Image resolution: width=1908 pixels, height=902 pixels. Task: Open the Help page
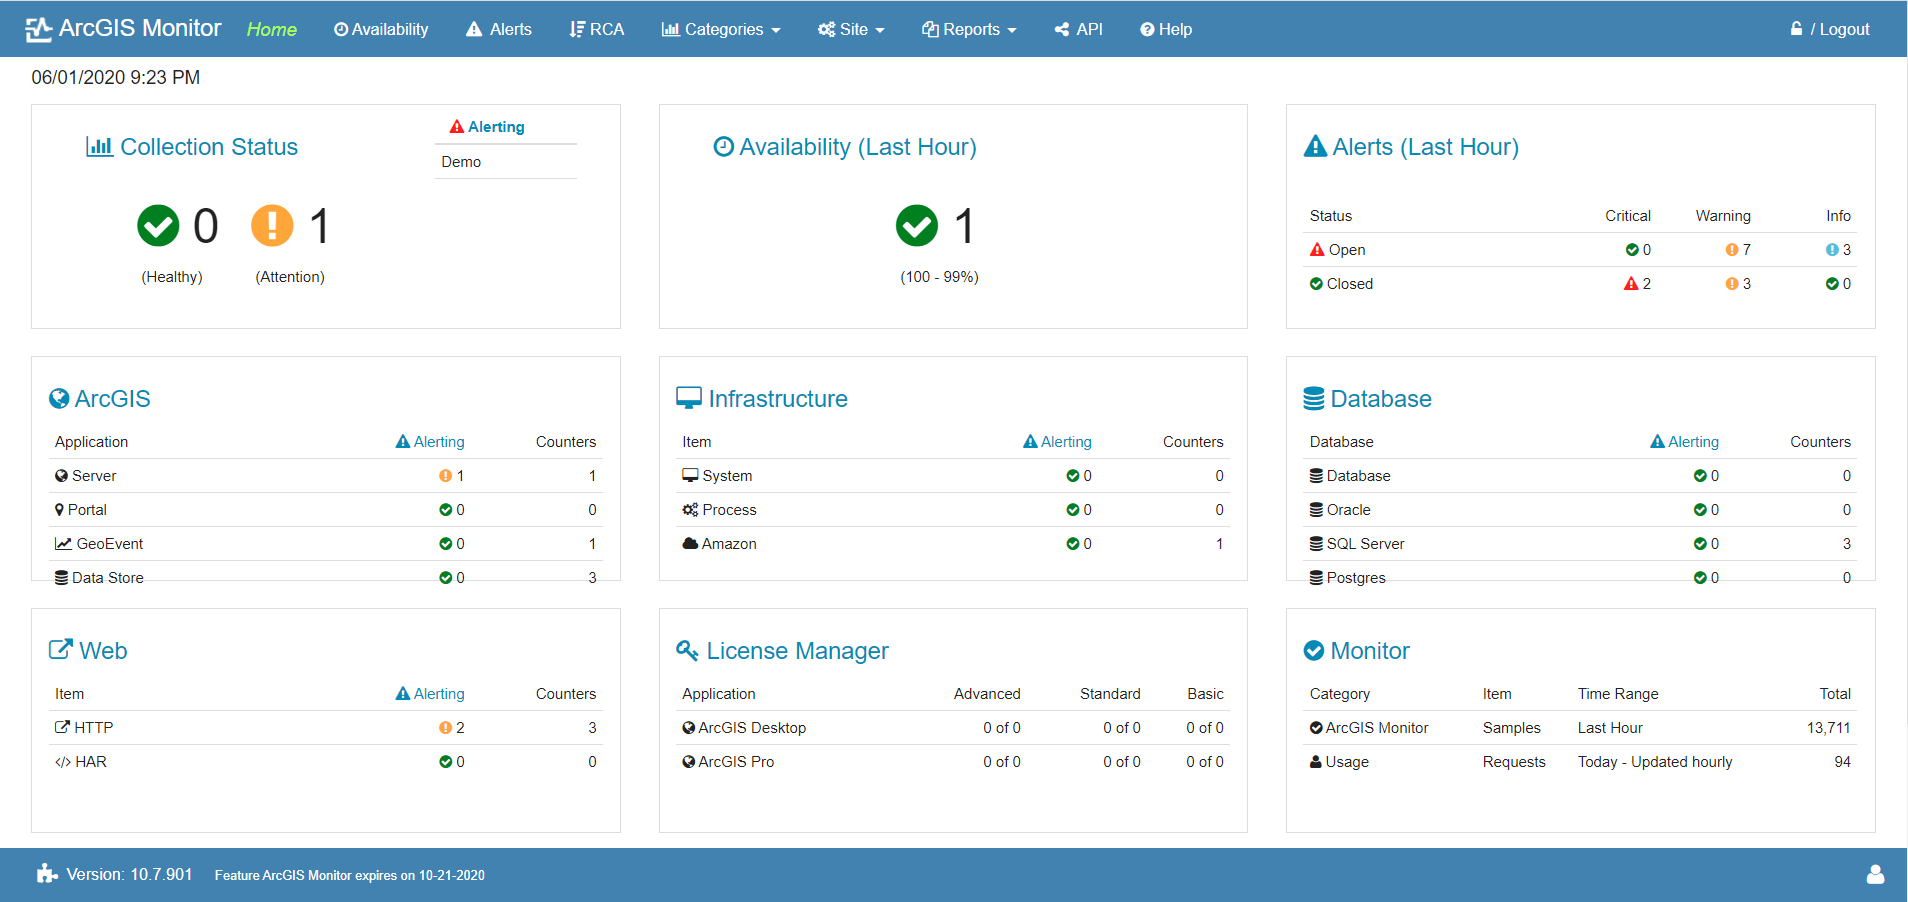click(1166, 30)
